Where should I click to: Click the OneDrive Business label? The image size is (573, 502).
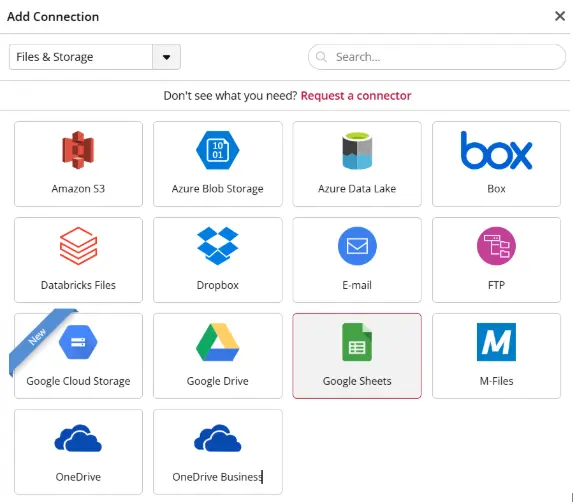217,477
